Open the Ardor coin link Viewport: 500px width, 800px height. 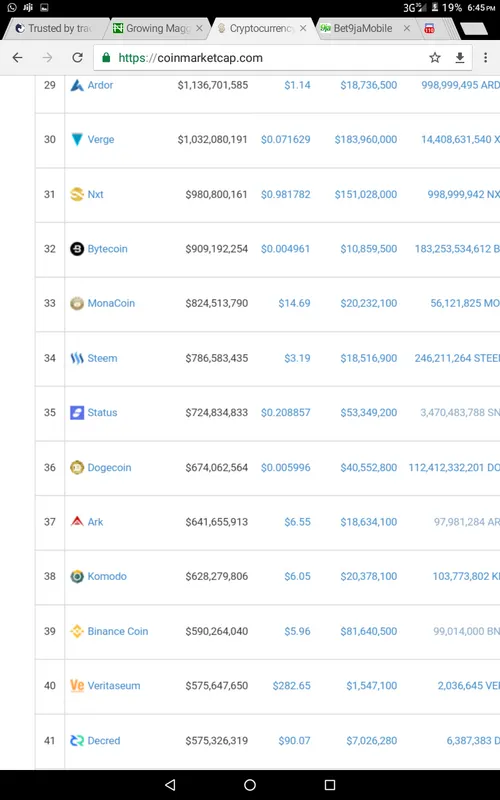coord(101,85)
